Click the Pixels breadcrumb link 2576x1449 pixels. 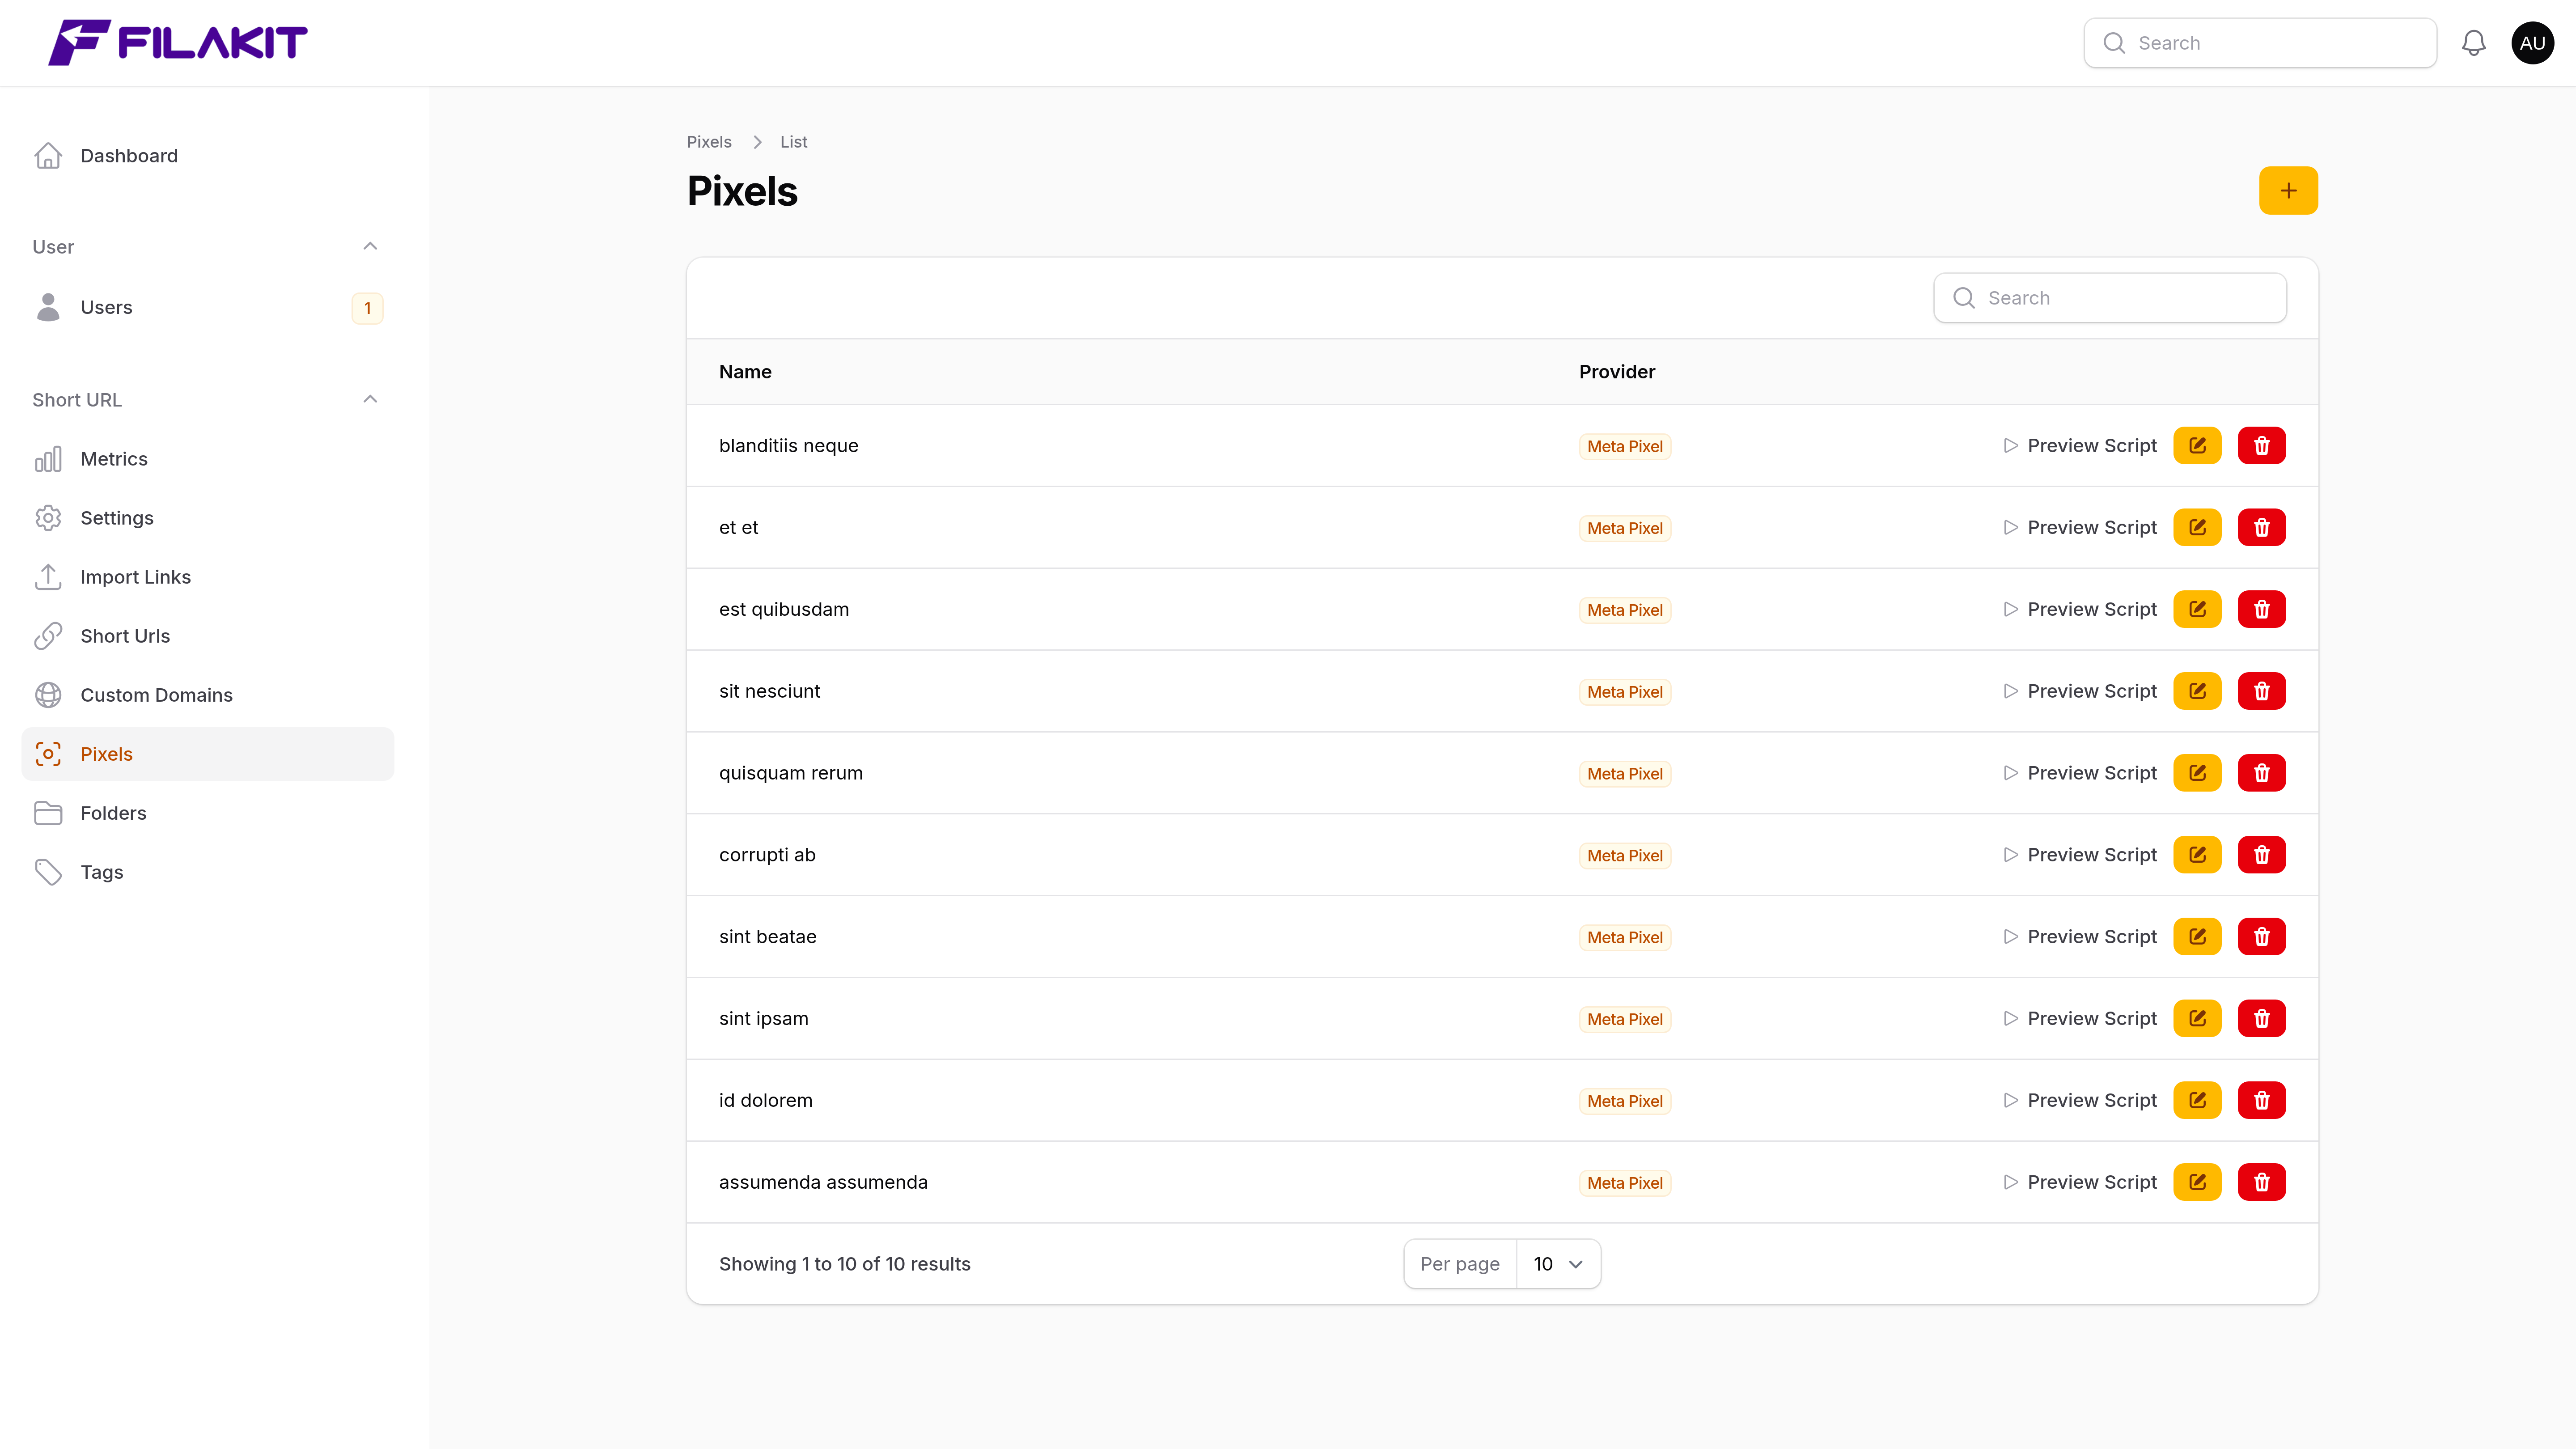tap(709, 142)
